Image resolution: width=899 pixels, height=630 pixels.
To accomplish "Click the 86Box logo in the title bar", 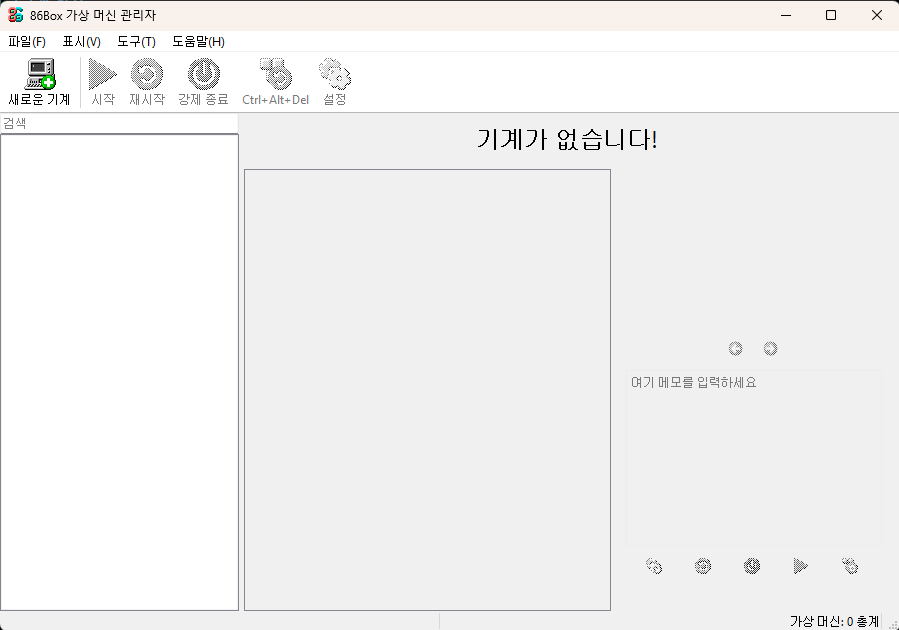I will pyautogui.click(x=15, y=15).
